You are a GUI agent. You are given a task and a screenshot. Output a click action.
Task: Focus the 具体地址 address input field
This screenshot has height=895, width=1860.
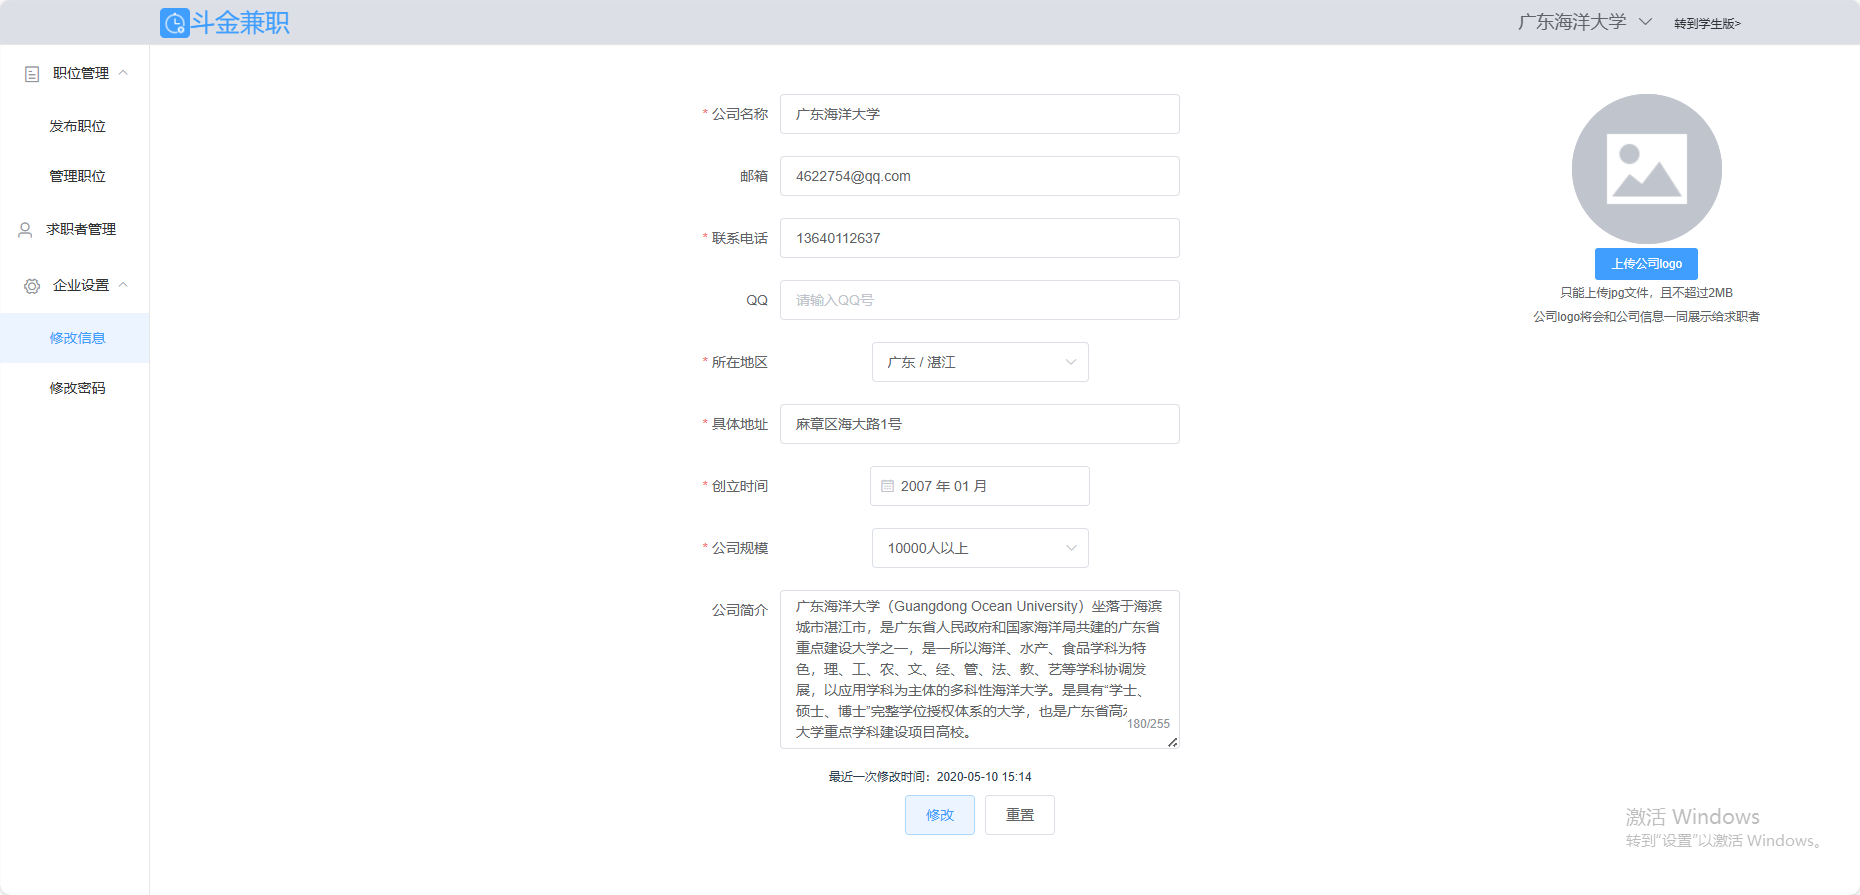pyautogui.click(x=980, y=424)
